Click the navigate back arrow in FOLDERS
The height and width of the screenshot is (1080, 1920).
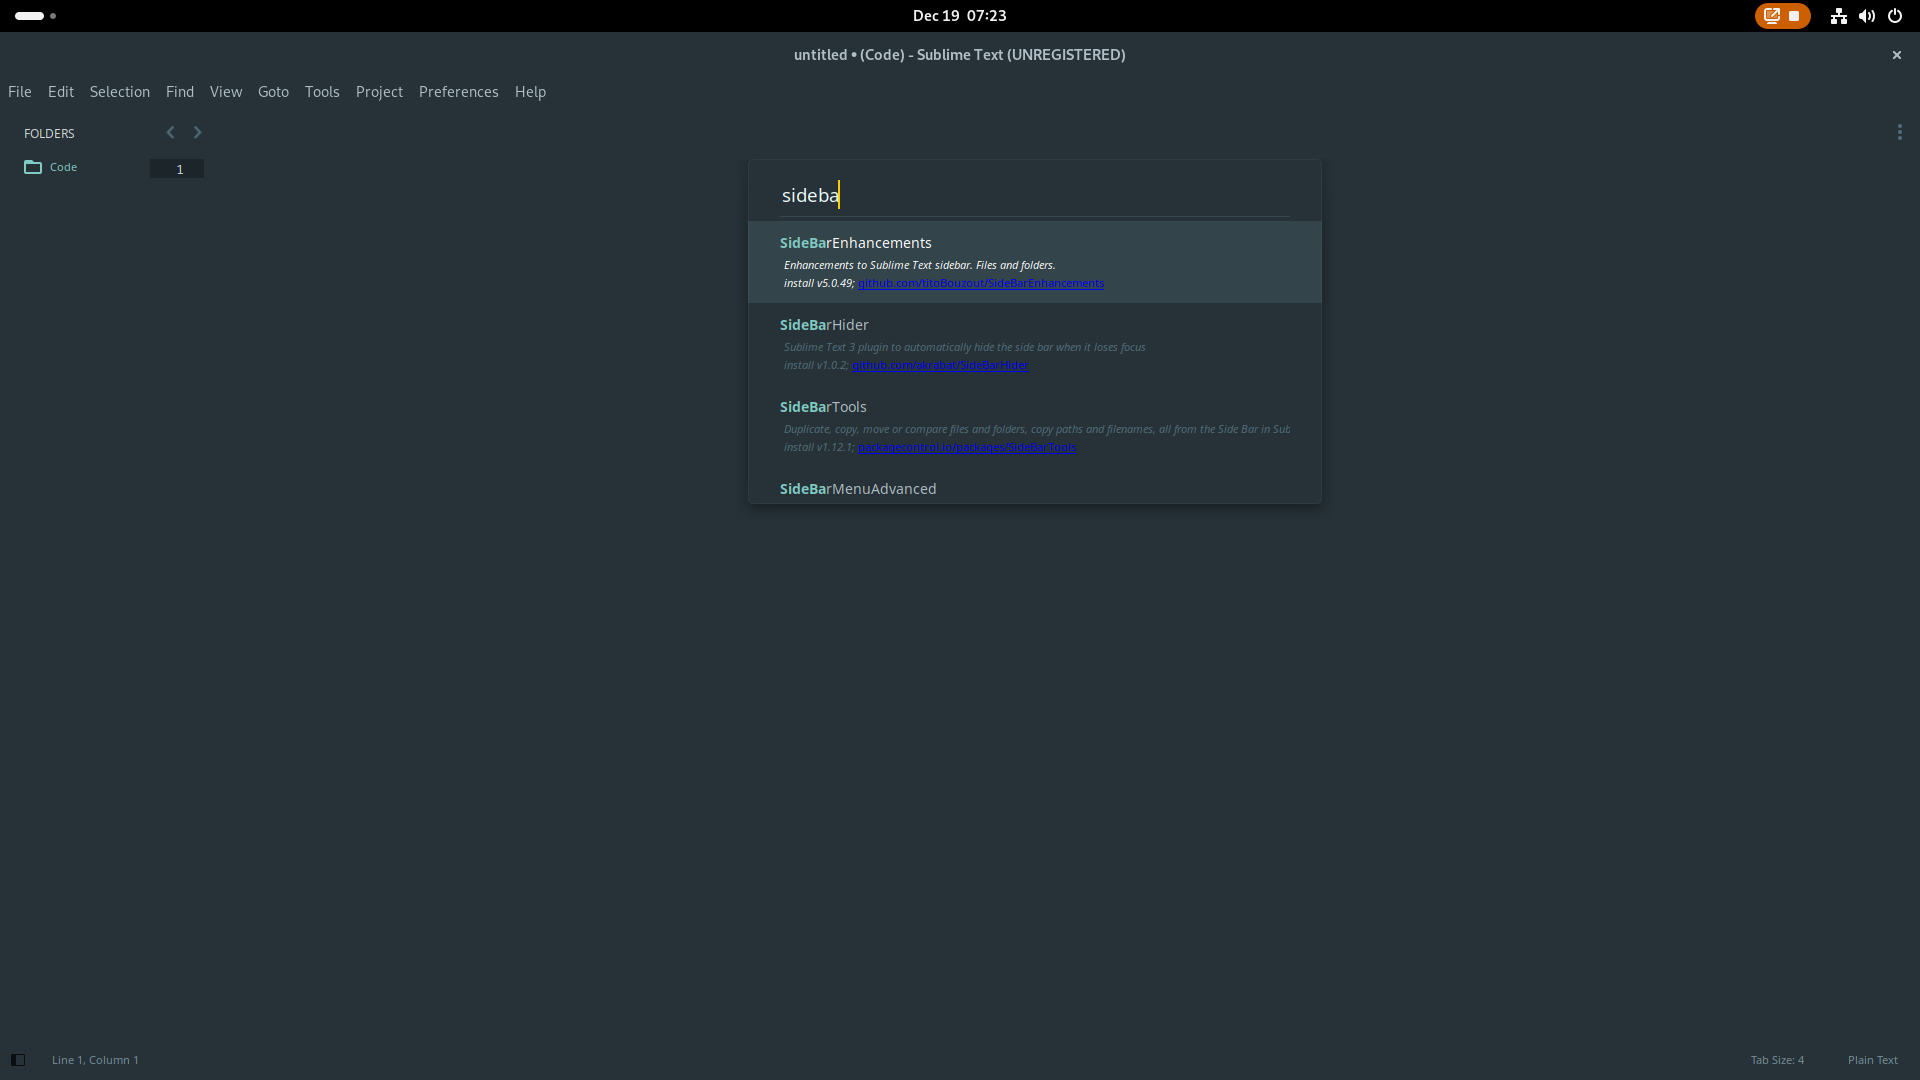coord(170,132)
